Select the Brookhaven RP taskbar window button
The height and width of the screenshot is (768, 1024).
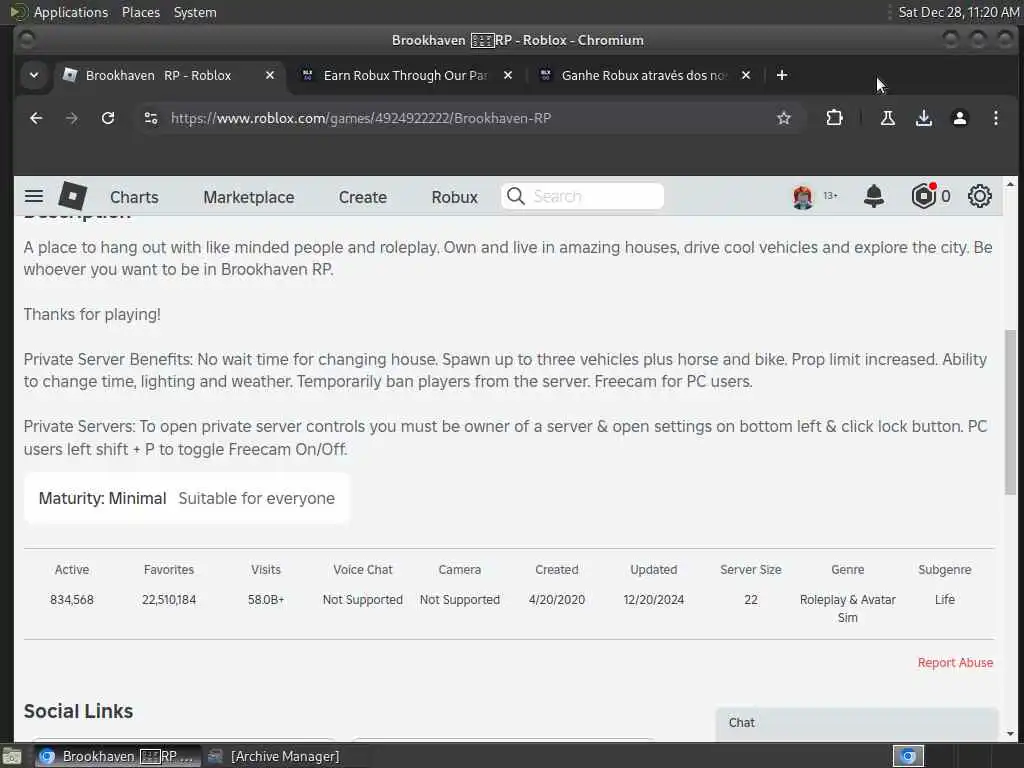(117, 756)
